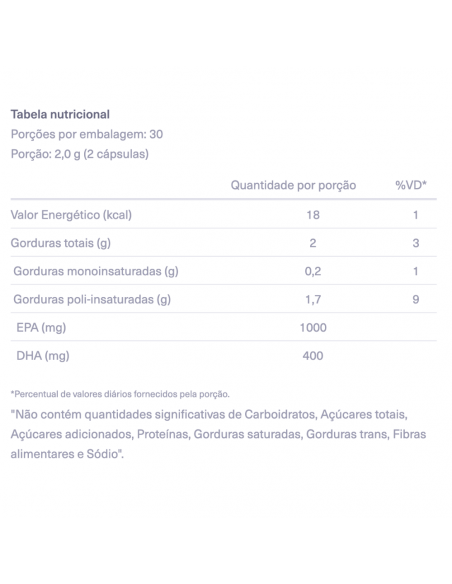Select the DHA (mg) row label
This screenshot has width=452, height=584.
(x=43, y=356)
